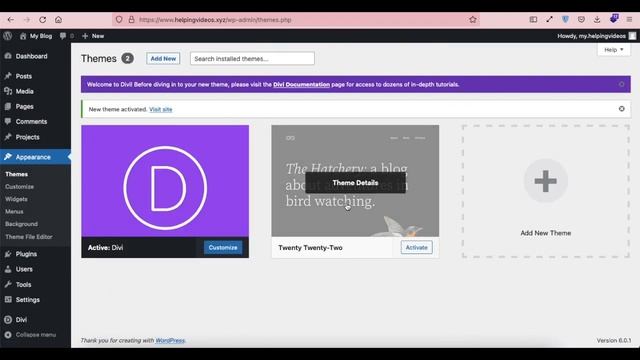Open Theme Details for Twenty Twenty-Two
640x360 pixels.
[355, 183]
